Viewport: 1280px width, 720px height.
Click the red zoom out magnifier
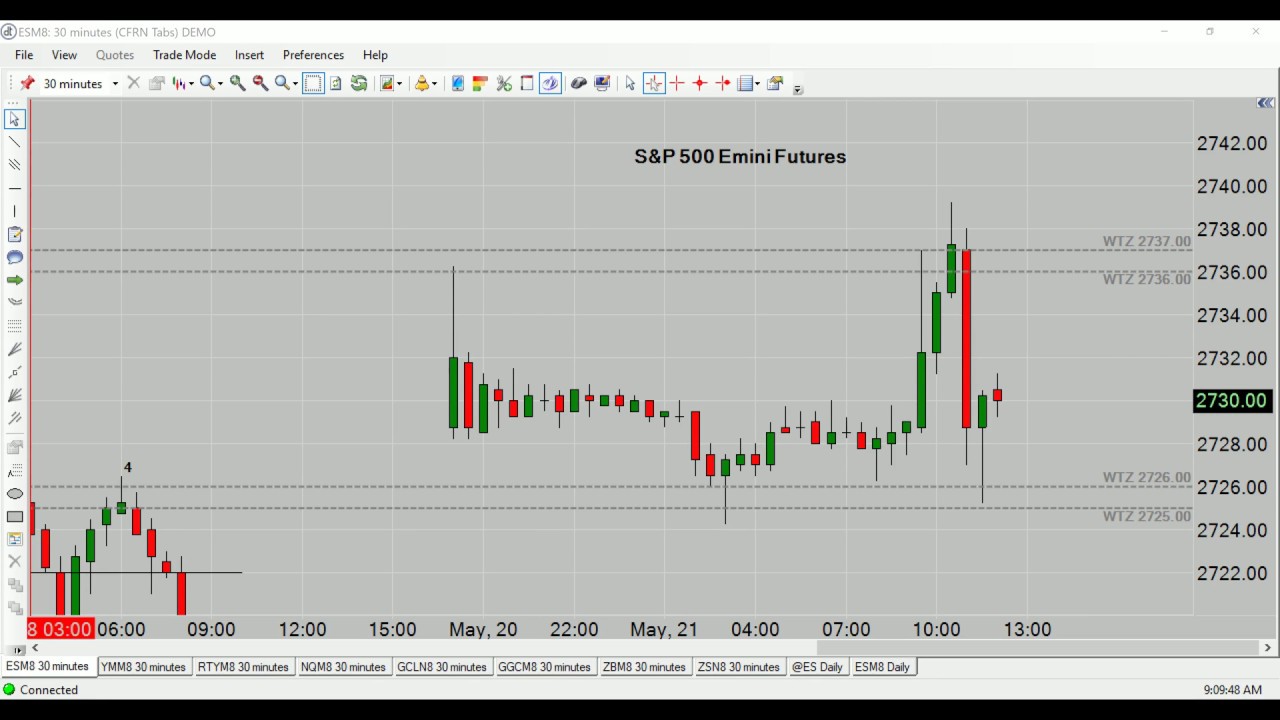(x=260, y=84)
